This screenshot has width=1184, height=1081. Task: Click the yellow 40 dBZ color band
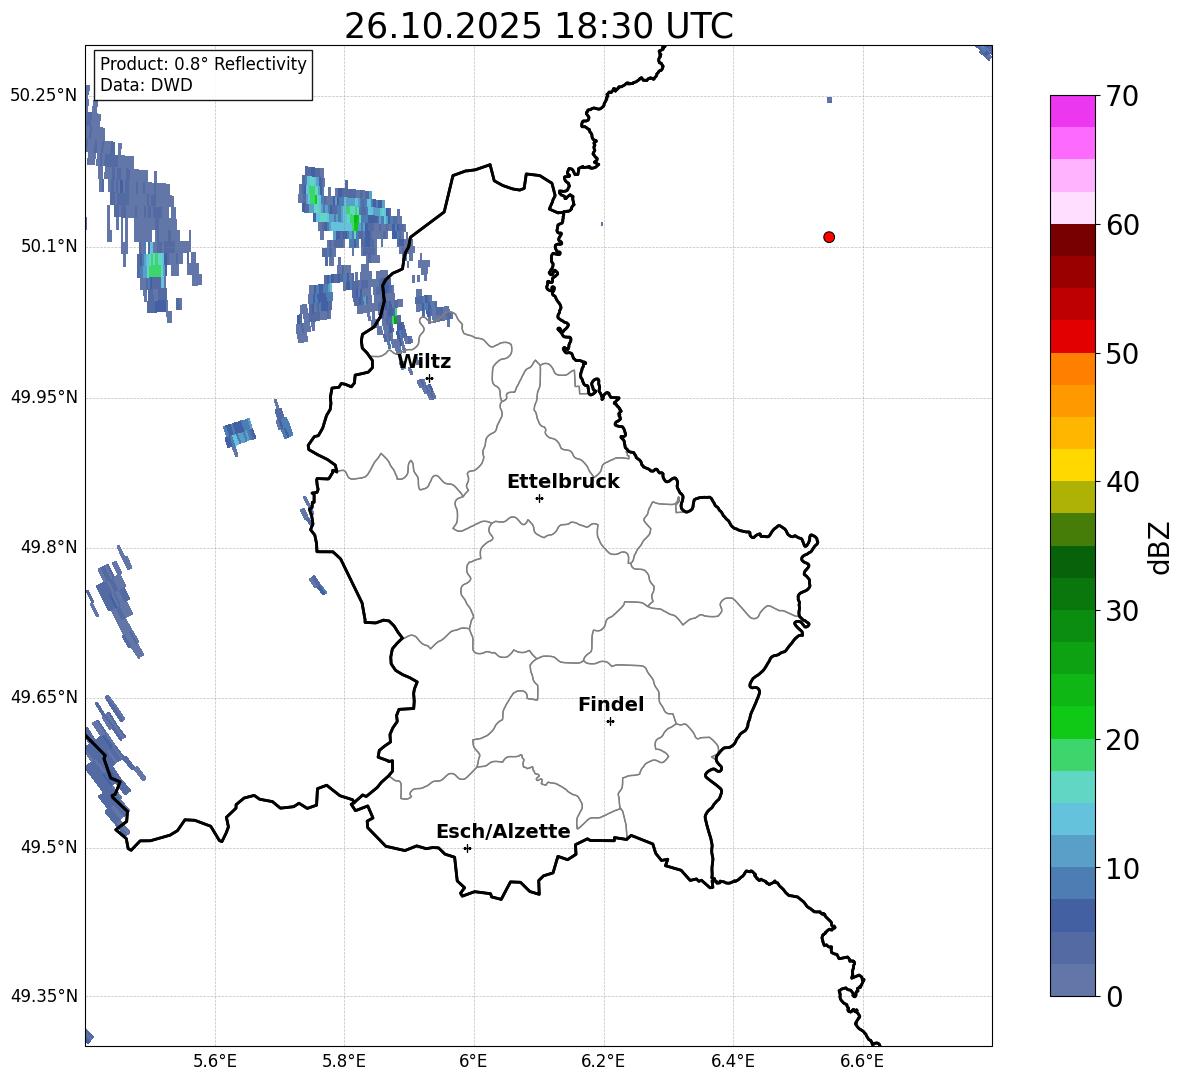coord(1072,466)
